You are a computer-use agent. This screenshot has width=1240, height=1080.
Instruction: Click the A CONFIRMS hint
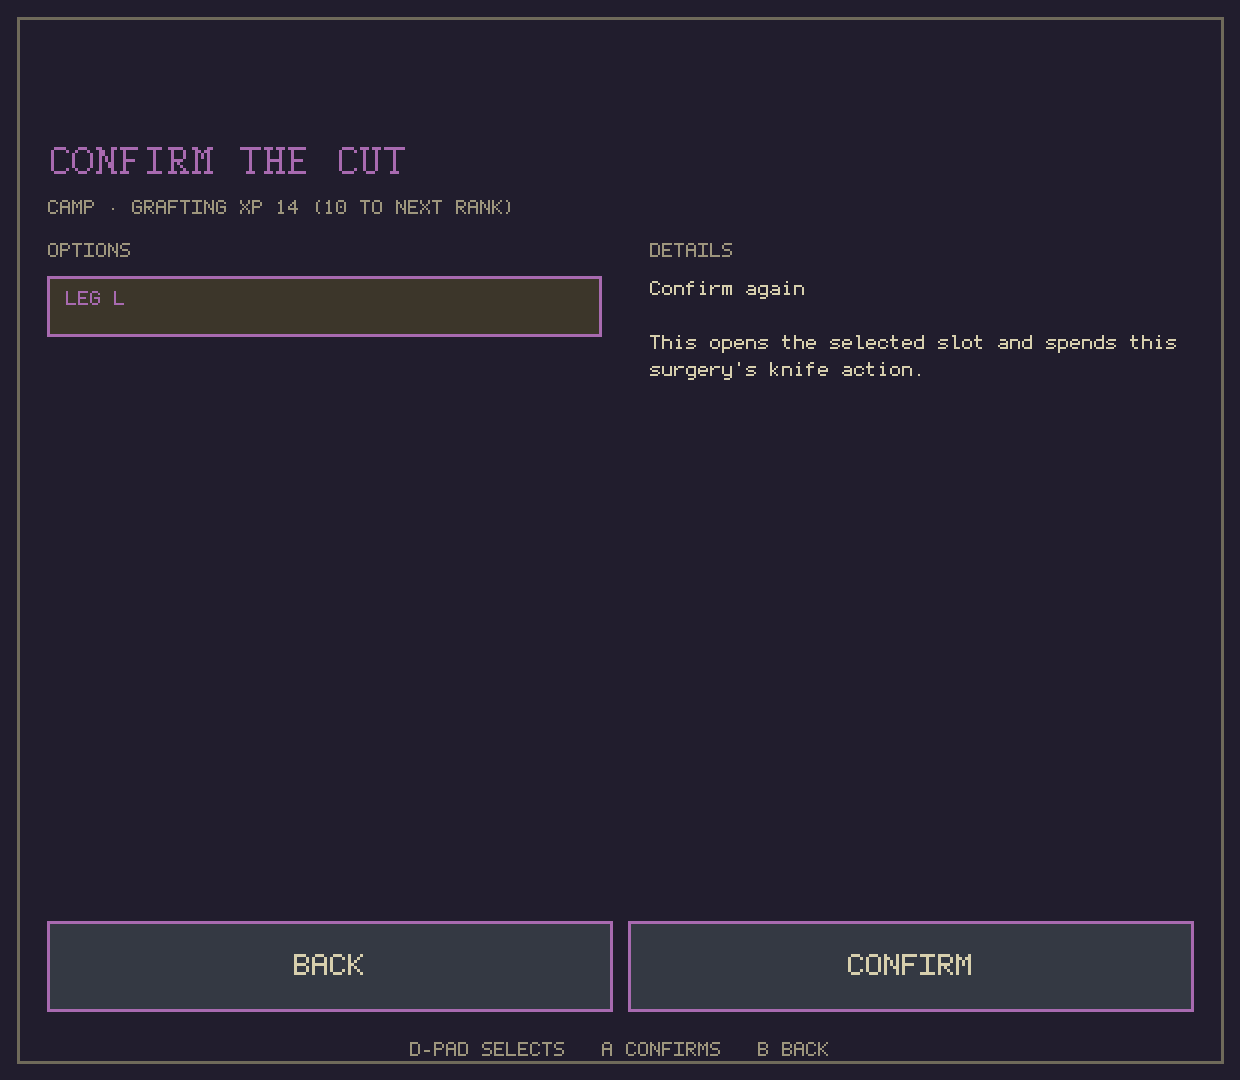click(661, 1049)
